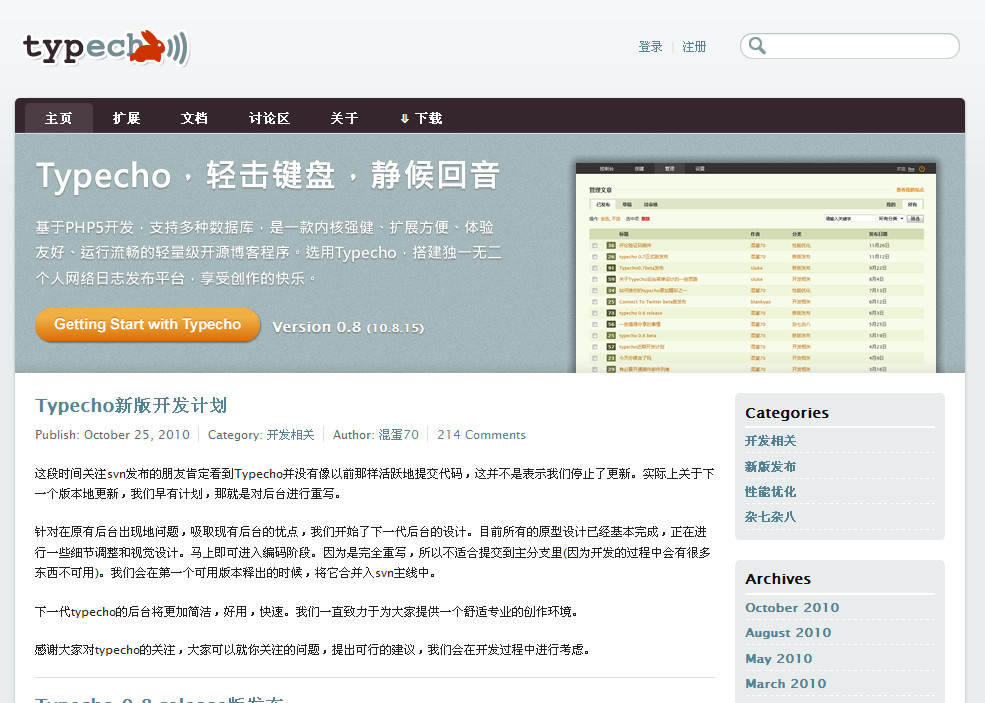Select 开发相关 in Categories sidebar
This screenshot has height=703, width=985.
(x=770, y=441)
